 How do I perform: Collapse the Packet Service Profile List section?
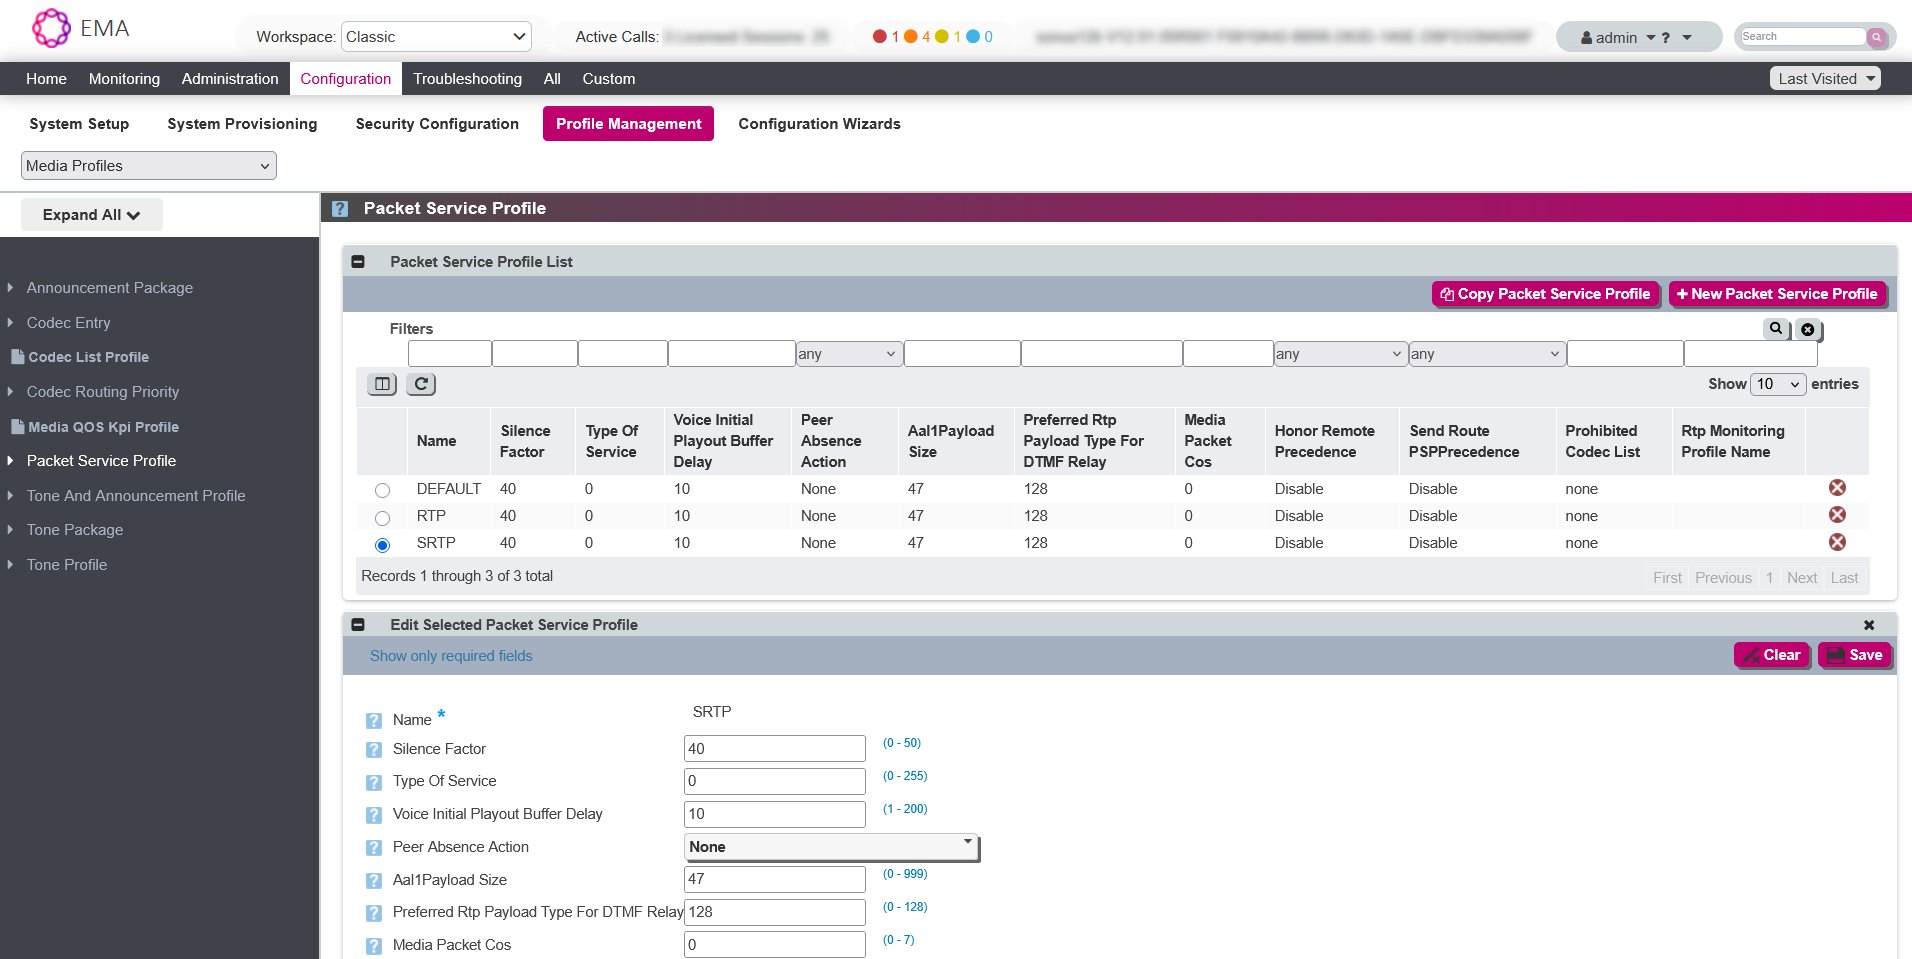pos(358,262)
